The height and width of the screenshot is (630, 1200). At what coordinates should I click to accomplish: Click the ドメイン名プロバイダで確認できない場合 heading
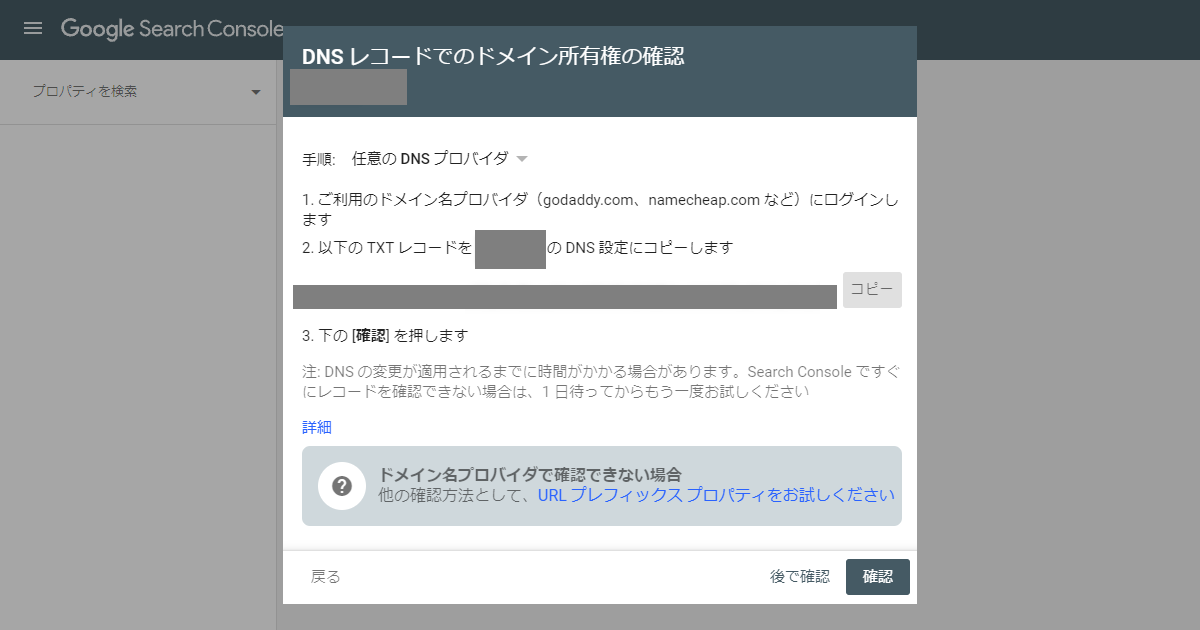click(530, 474)
